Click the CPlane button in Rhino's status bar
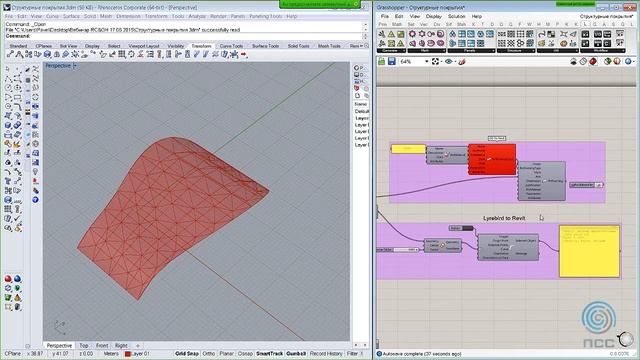The height and width of the screenshot is (360, 640). click(x=13, y=353)
